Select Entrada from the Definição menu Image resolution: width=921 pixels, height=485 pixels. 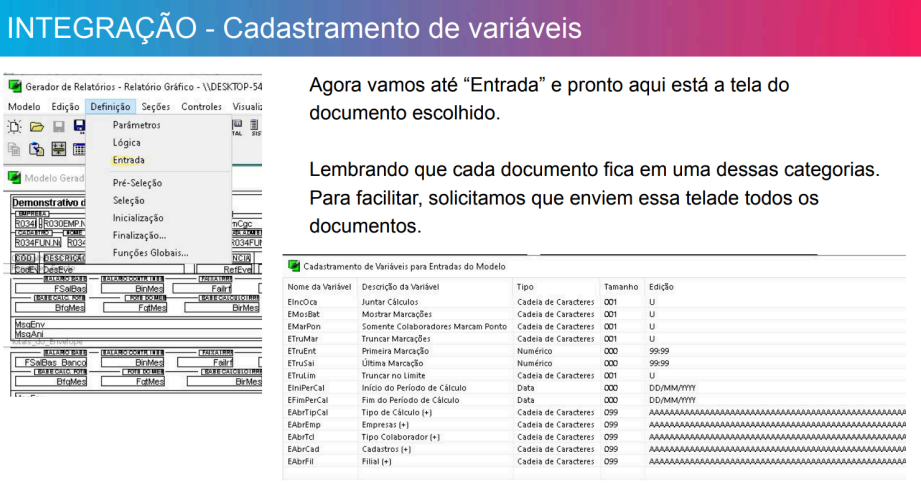(x=128, y=160)
